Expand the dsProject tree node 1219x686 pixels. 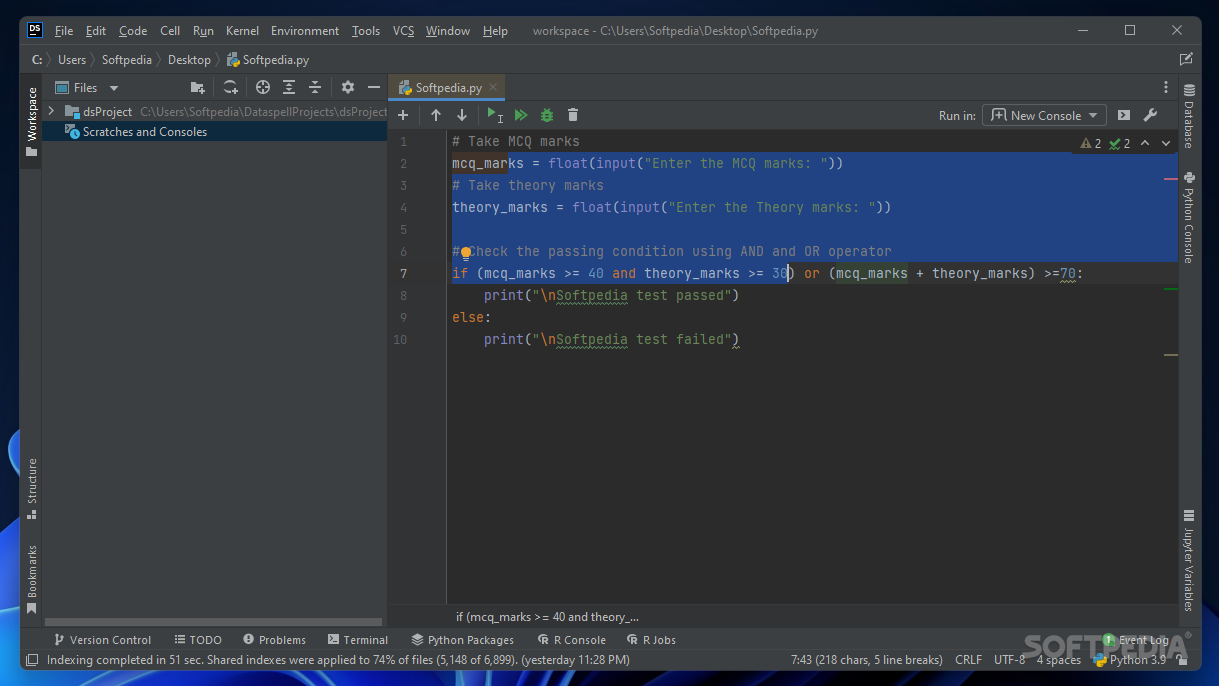coord(52,112)
